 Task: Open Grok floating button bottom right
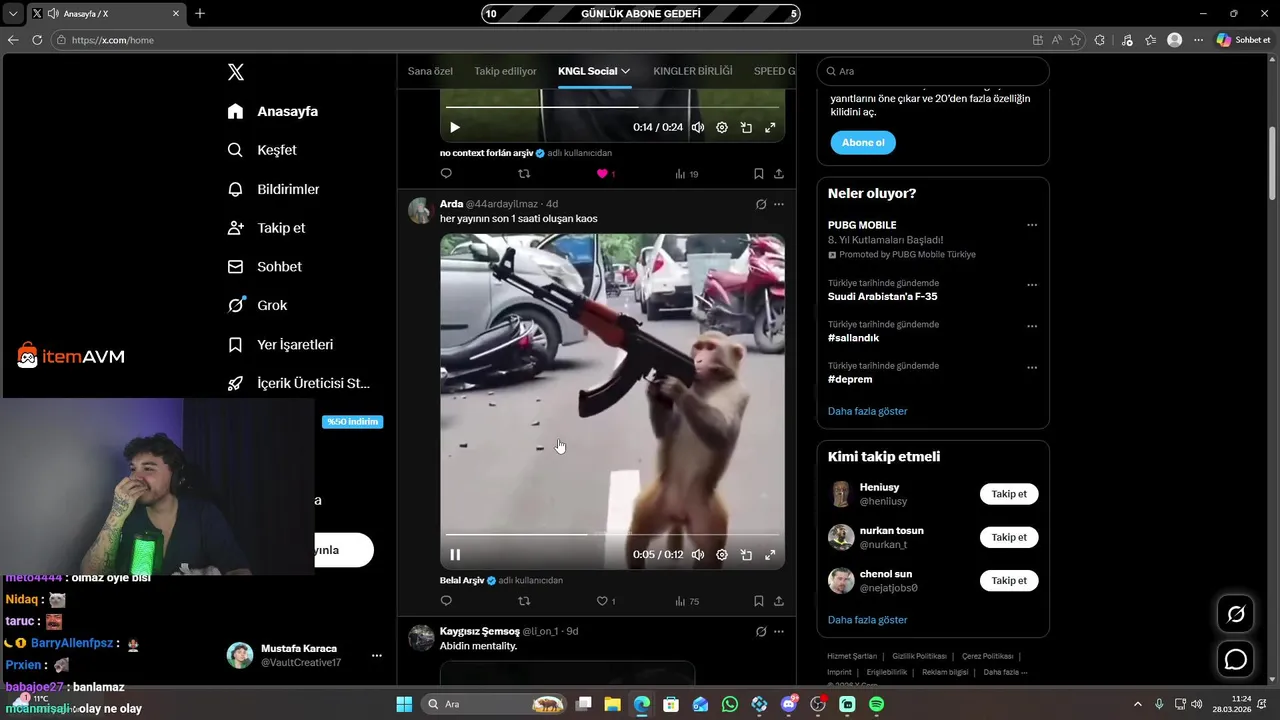[1236, 614]
